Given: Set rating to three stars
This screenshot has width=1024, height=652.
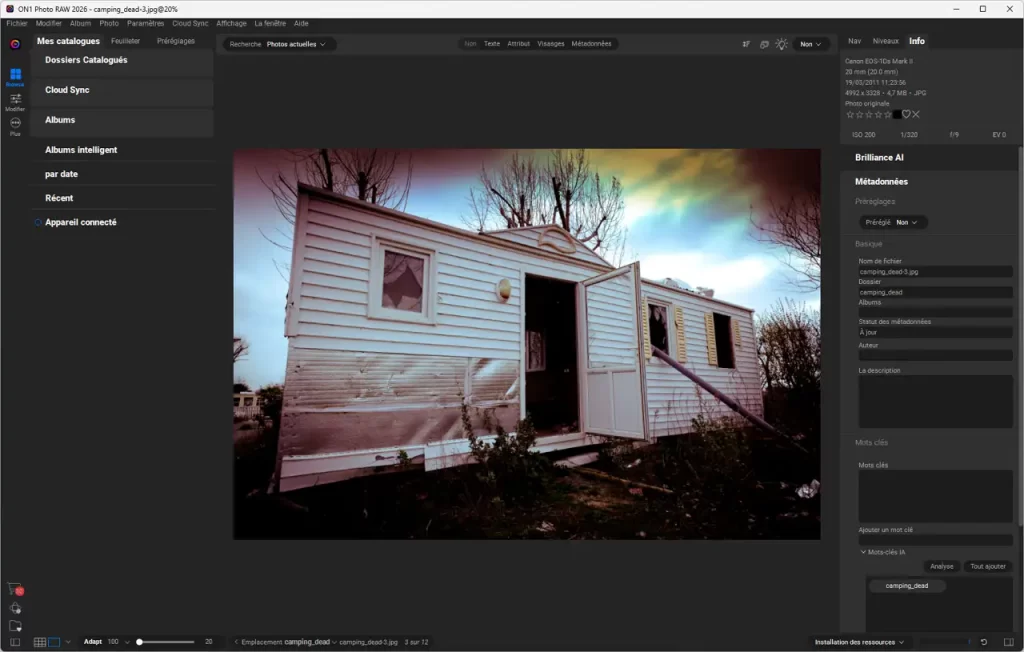Looking at the screenshot, I should click(869, 114).
